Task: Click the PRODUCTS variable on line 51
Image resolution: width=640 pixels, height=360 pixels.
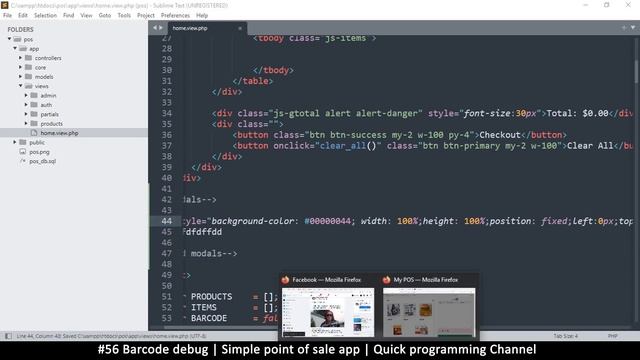Action: pyautogui.click(x=211, y=296)
